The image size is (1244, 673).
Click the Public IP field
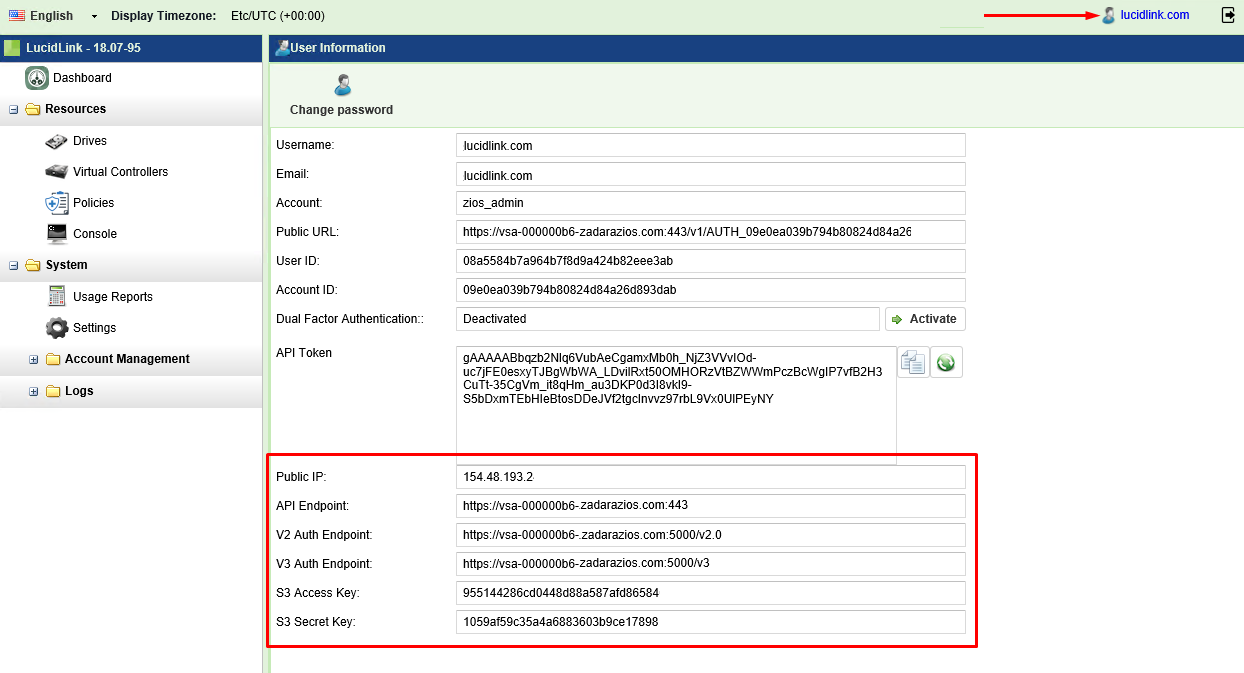(x=711, y=477)
